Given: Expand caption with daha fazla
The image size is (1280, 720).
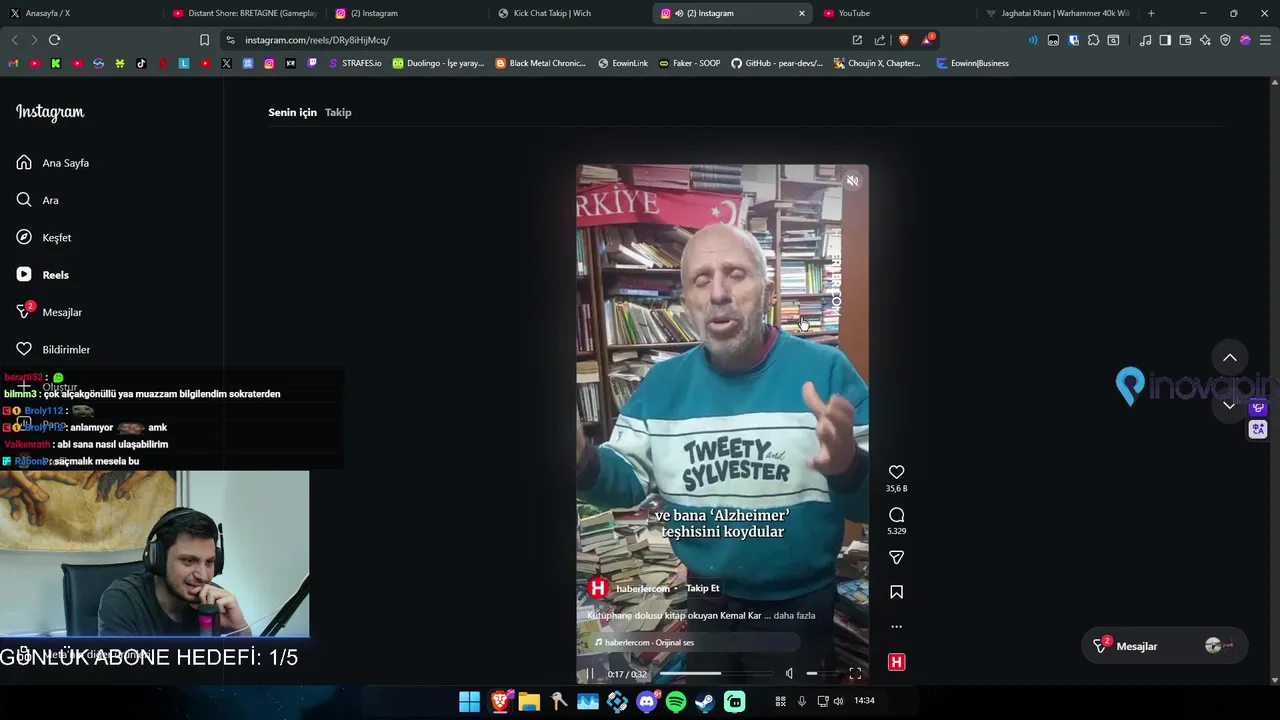Looking at the screenshot, I should [x=794, y=616].
